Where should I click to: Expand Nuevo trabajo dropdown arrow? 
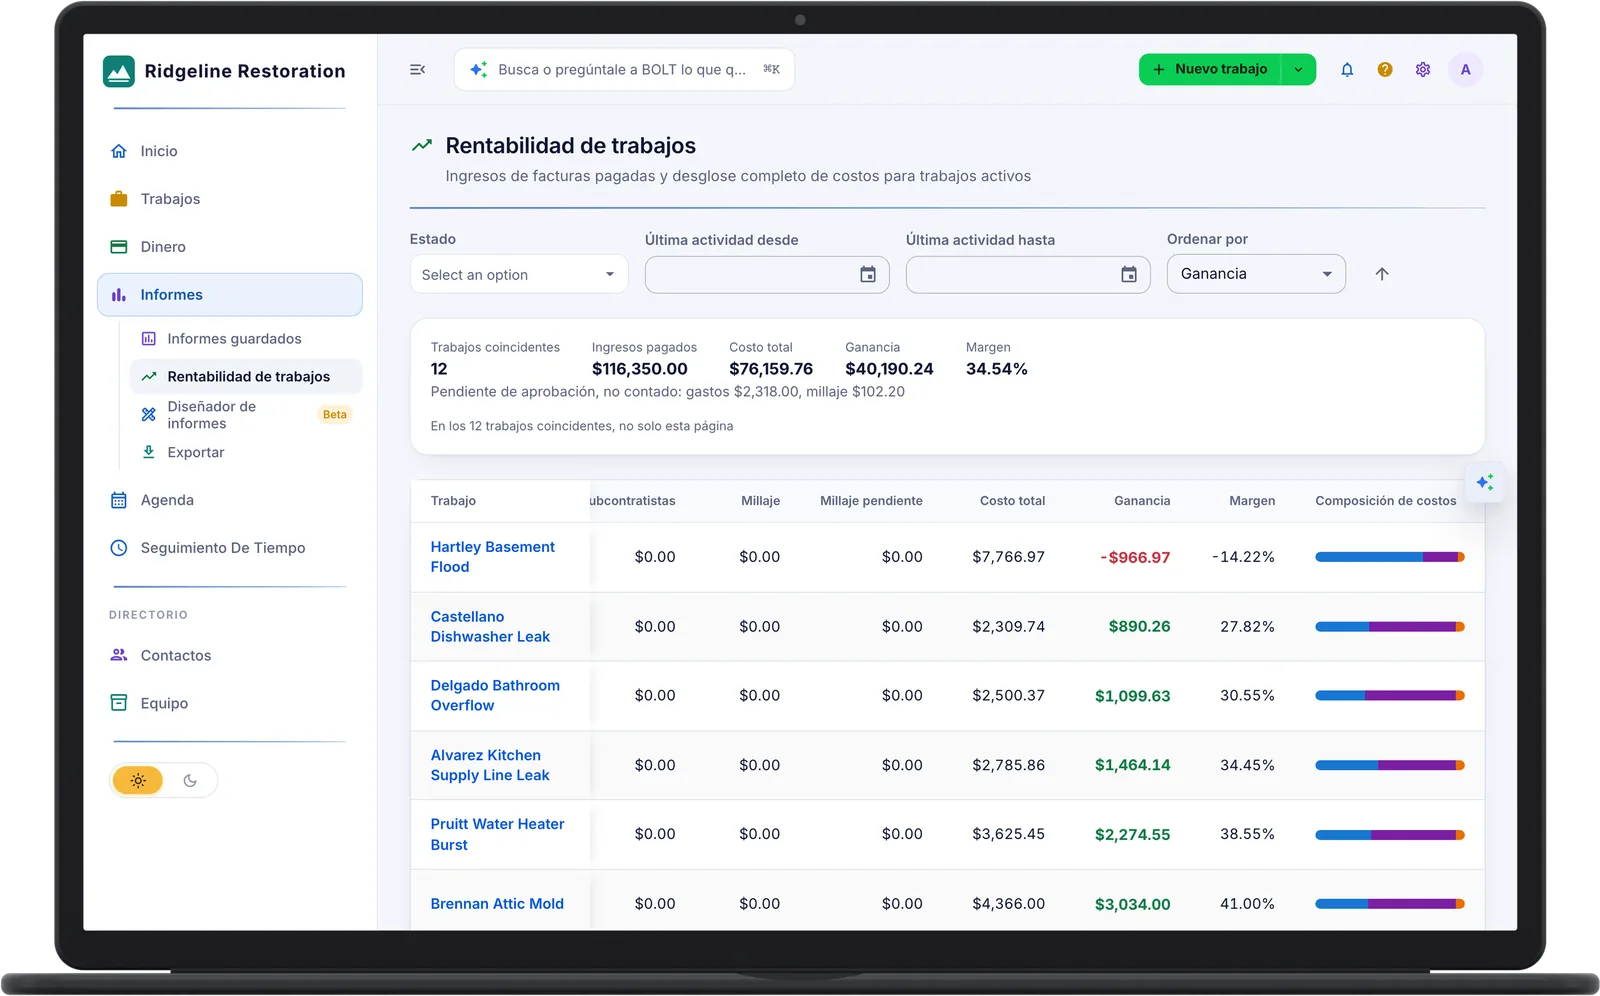(1298, 70)
